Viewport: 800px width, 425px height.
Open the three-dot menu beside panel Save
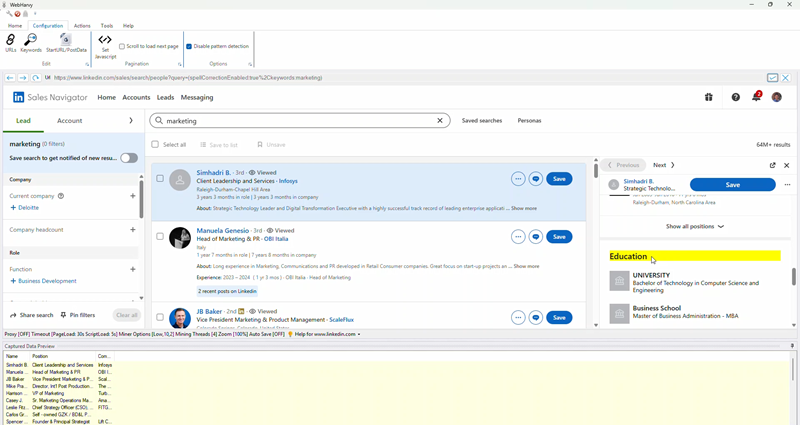[x=787, y=185]
